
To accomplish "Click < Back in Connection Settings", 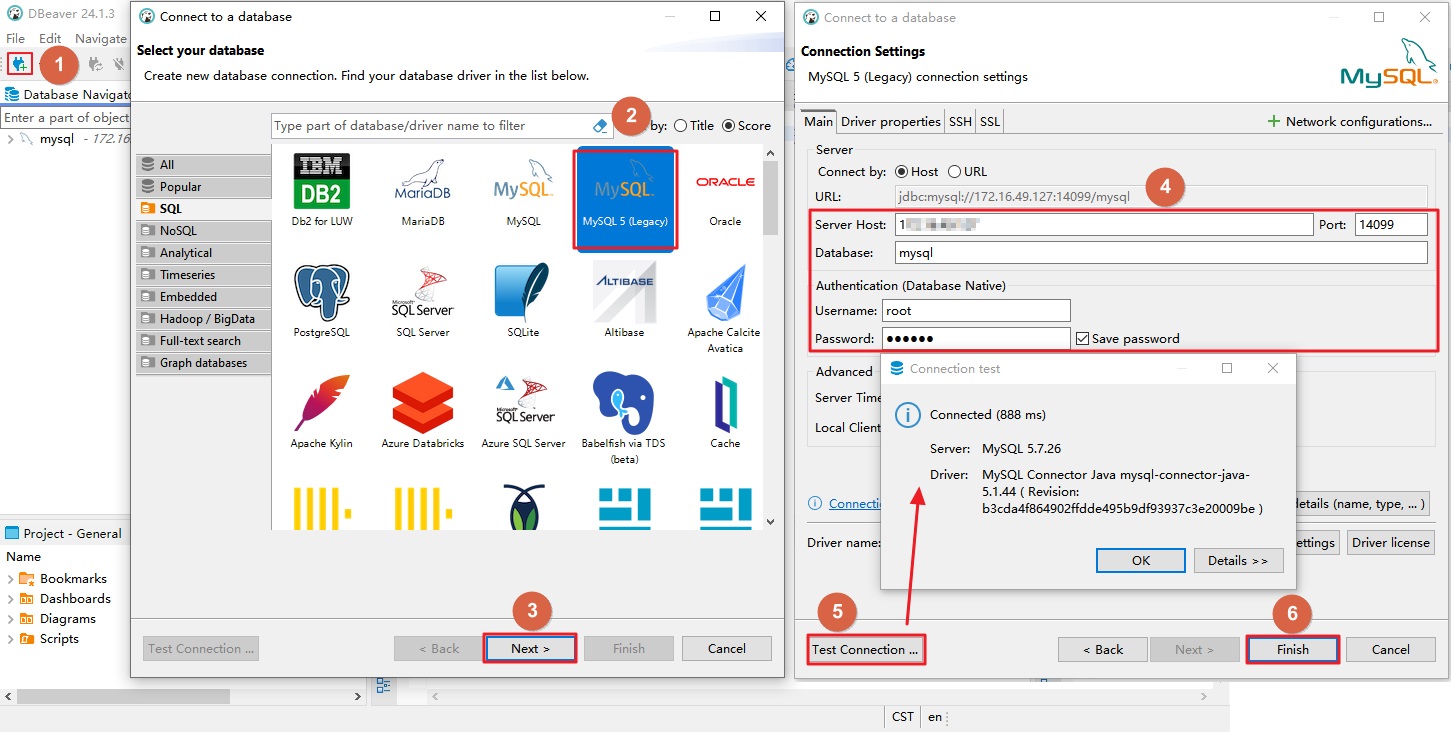I will [1103, 649].
